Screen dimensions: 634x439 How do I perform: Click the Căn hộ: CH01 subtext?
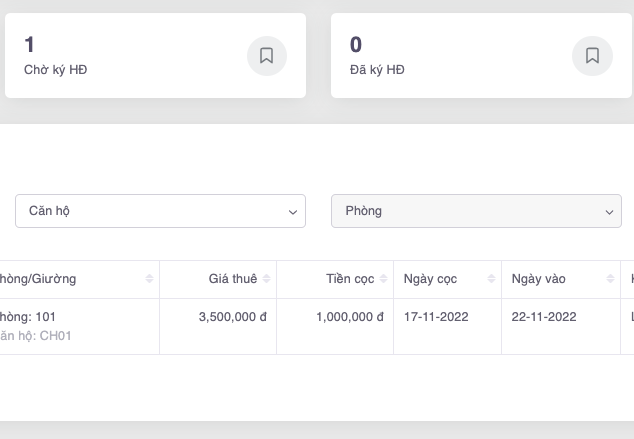[35, 336]
